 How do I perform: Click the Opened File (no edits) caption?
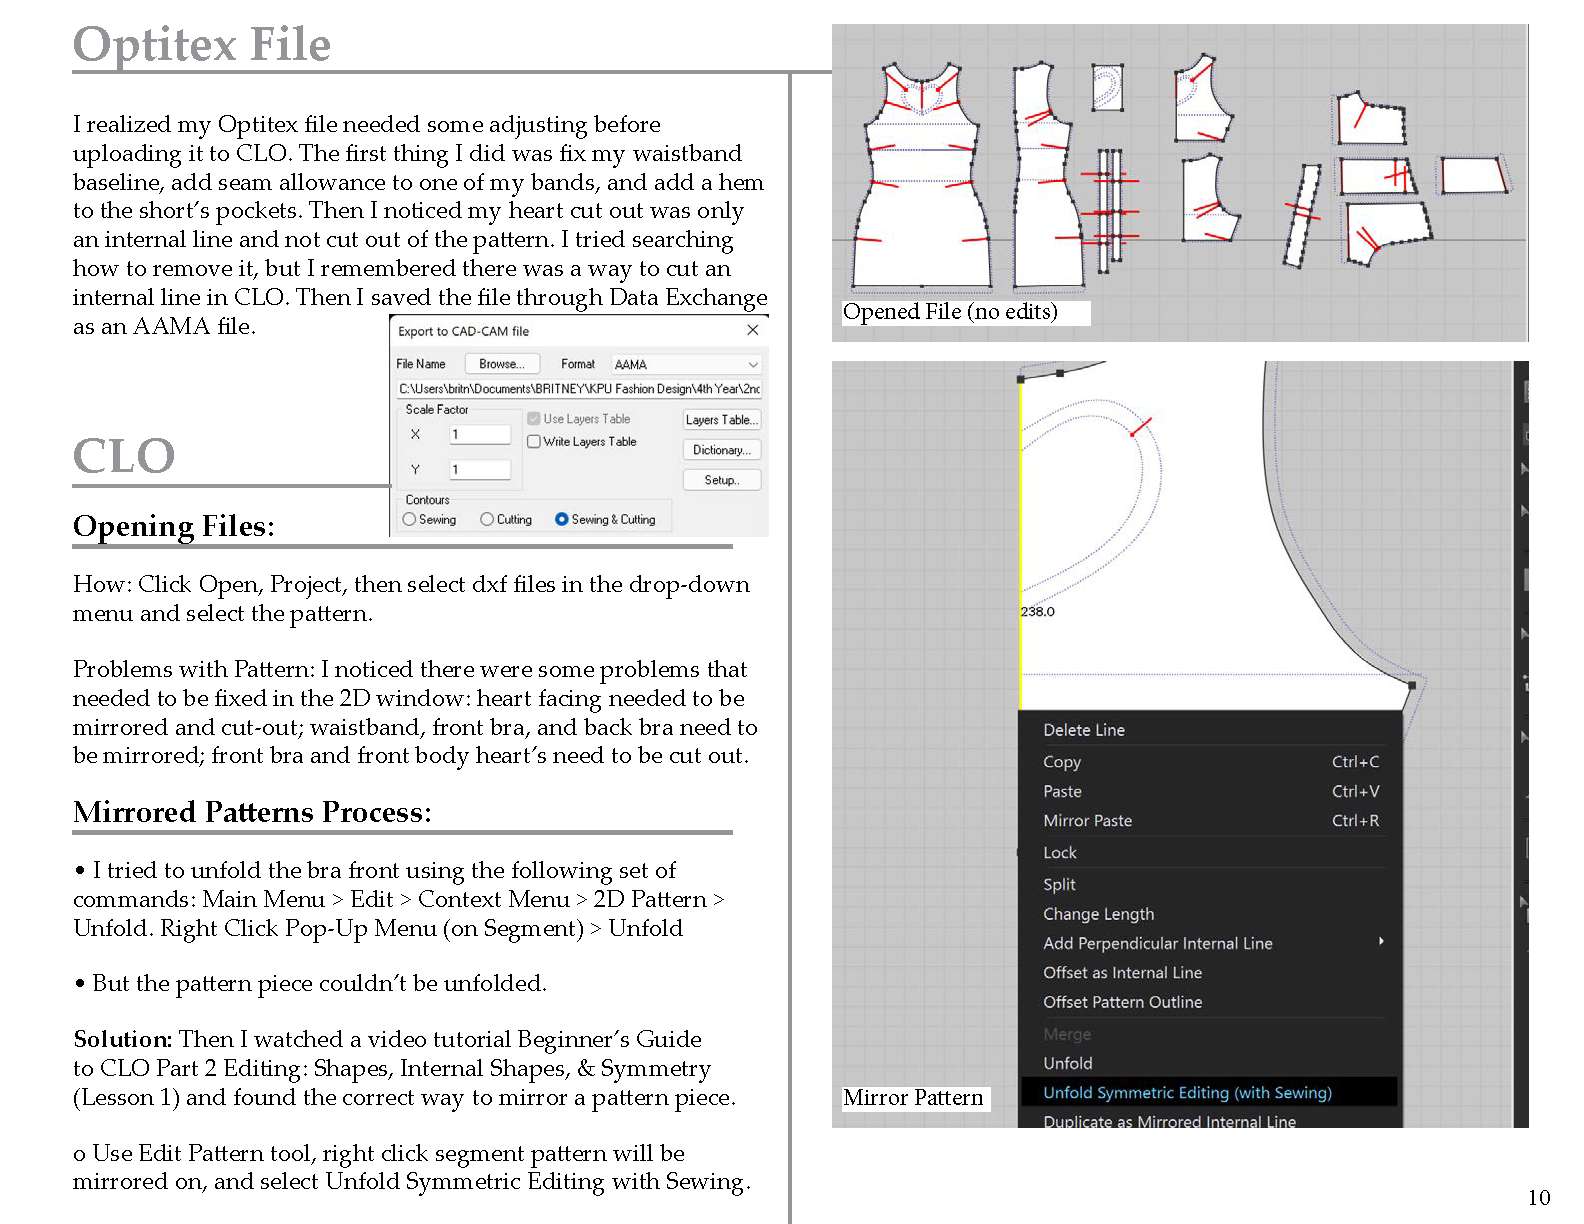pos(950,312)
